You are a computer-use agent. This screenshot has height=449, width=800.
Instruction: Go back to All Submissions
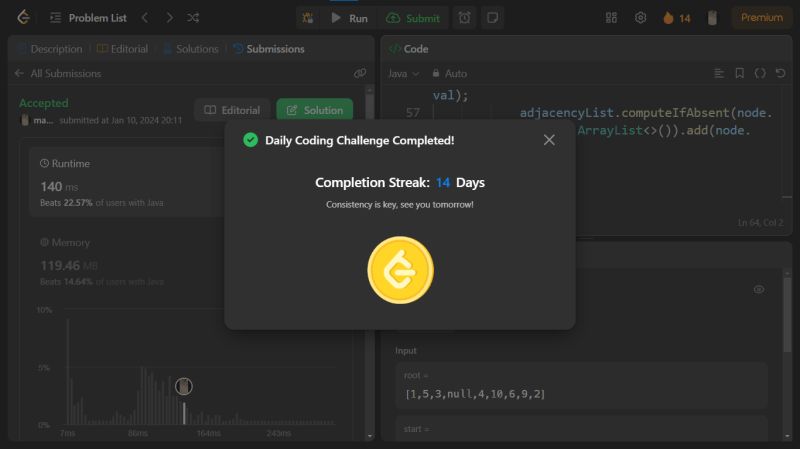click(x=58, y=73)
